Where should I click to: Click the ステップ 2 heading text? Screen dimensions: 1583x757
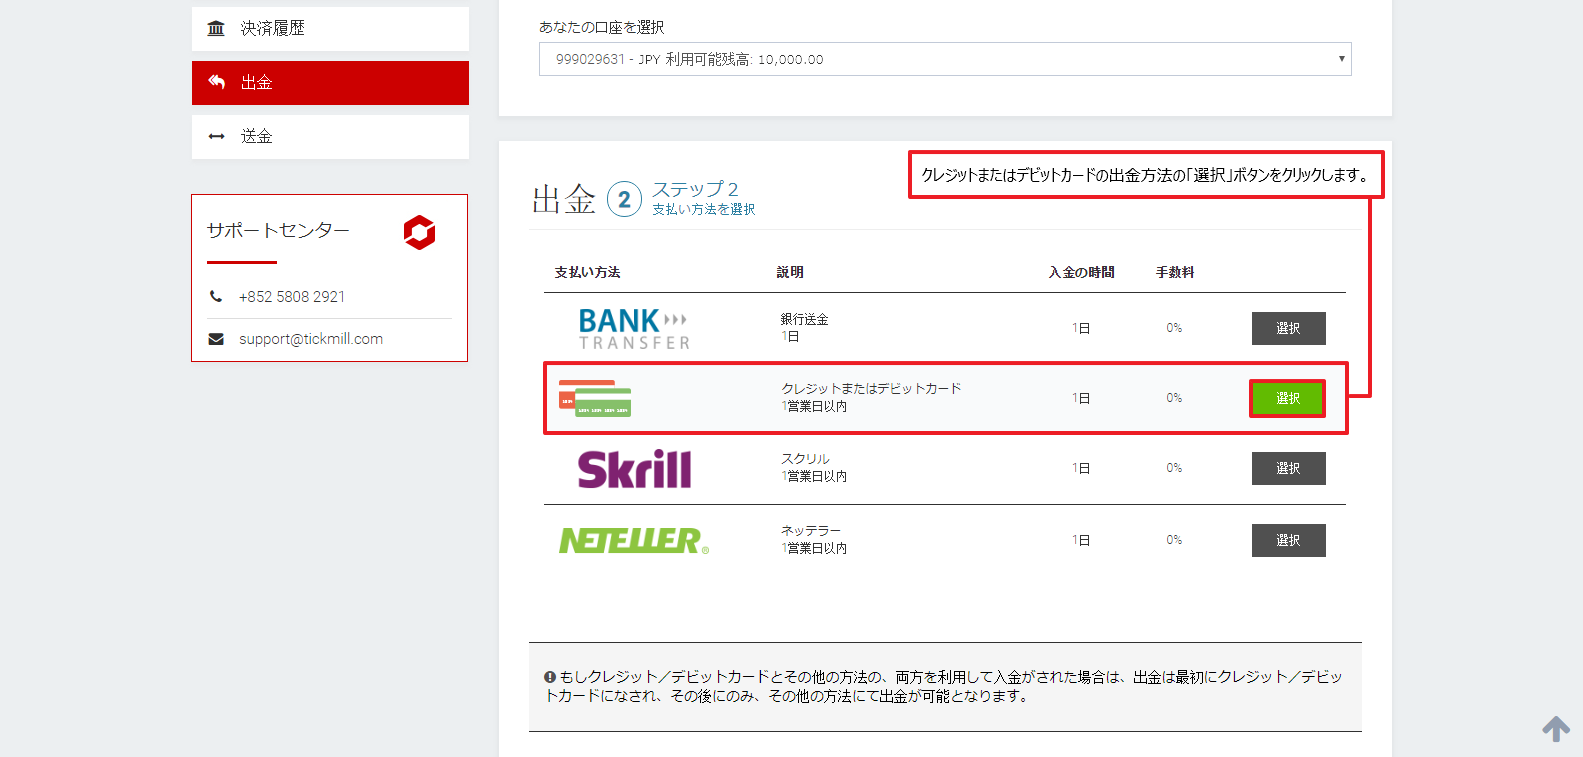(x=695, y=189)
